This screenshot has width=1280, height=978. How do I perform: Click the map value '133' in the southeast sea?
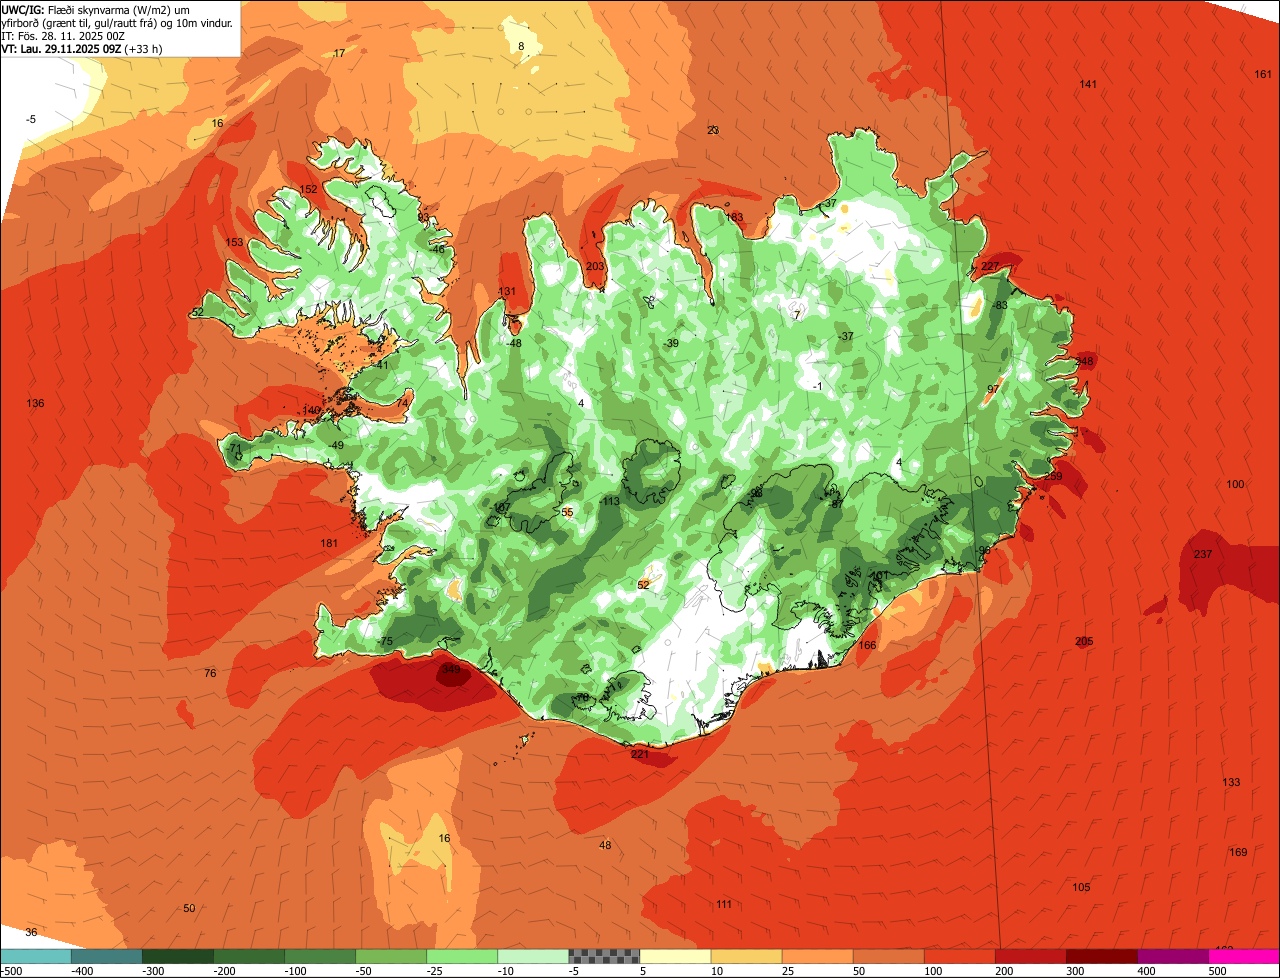pyautogui.click(x=1231, y=782)
